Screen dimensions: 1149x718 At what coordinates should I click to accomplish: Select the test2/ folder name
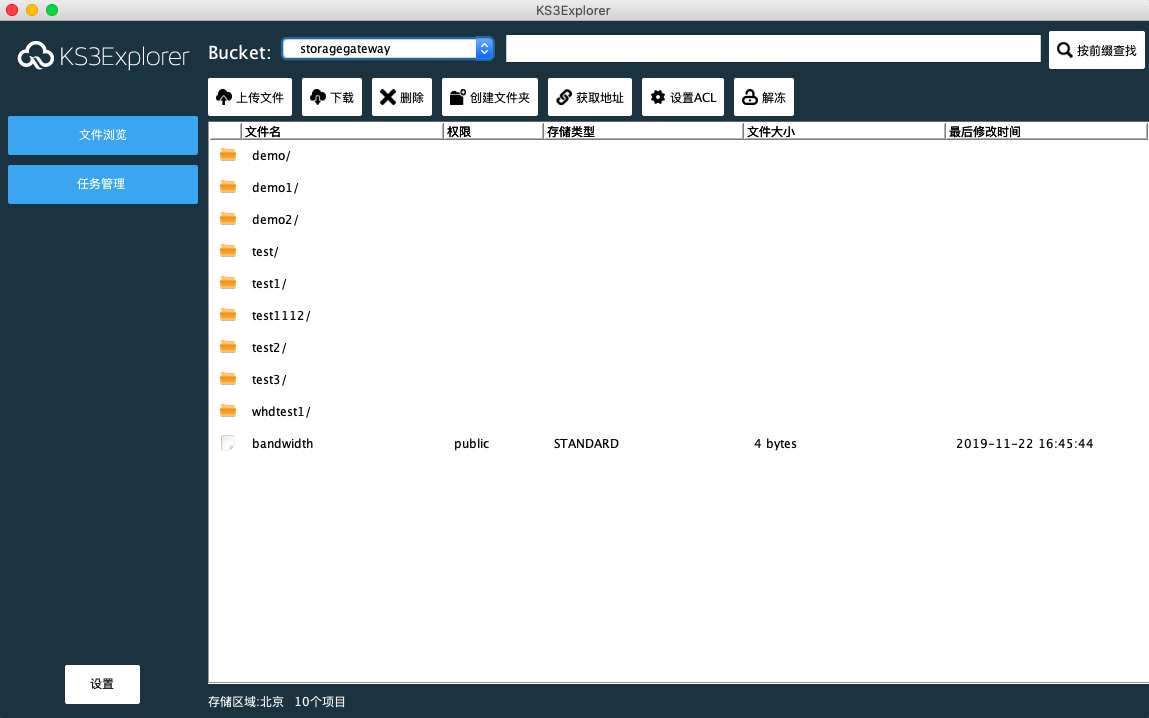269,347
